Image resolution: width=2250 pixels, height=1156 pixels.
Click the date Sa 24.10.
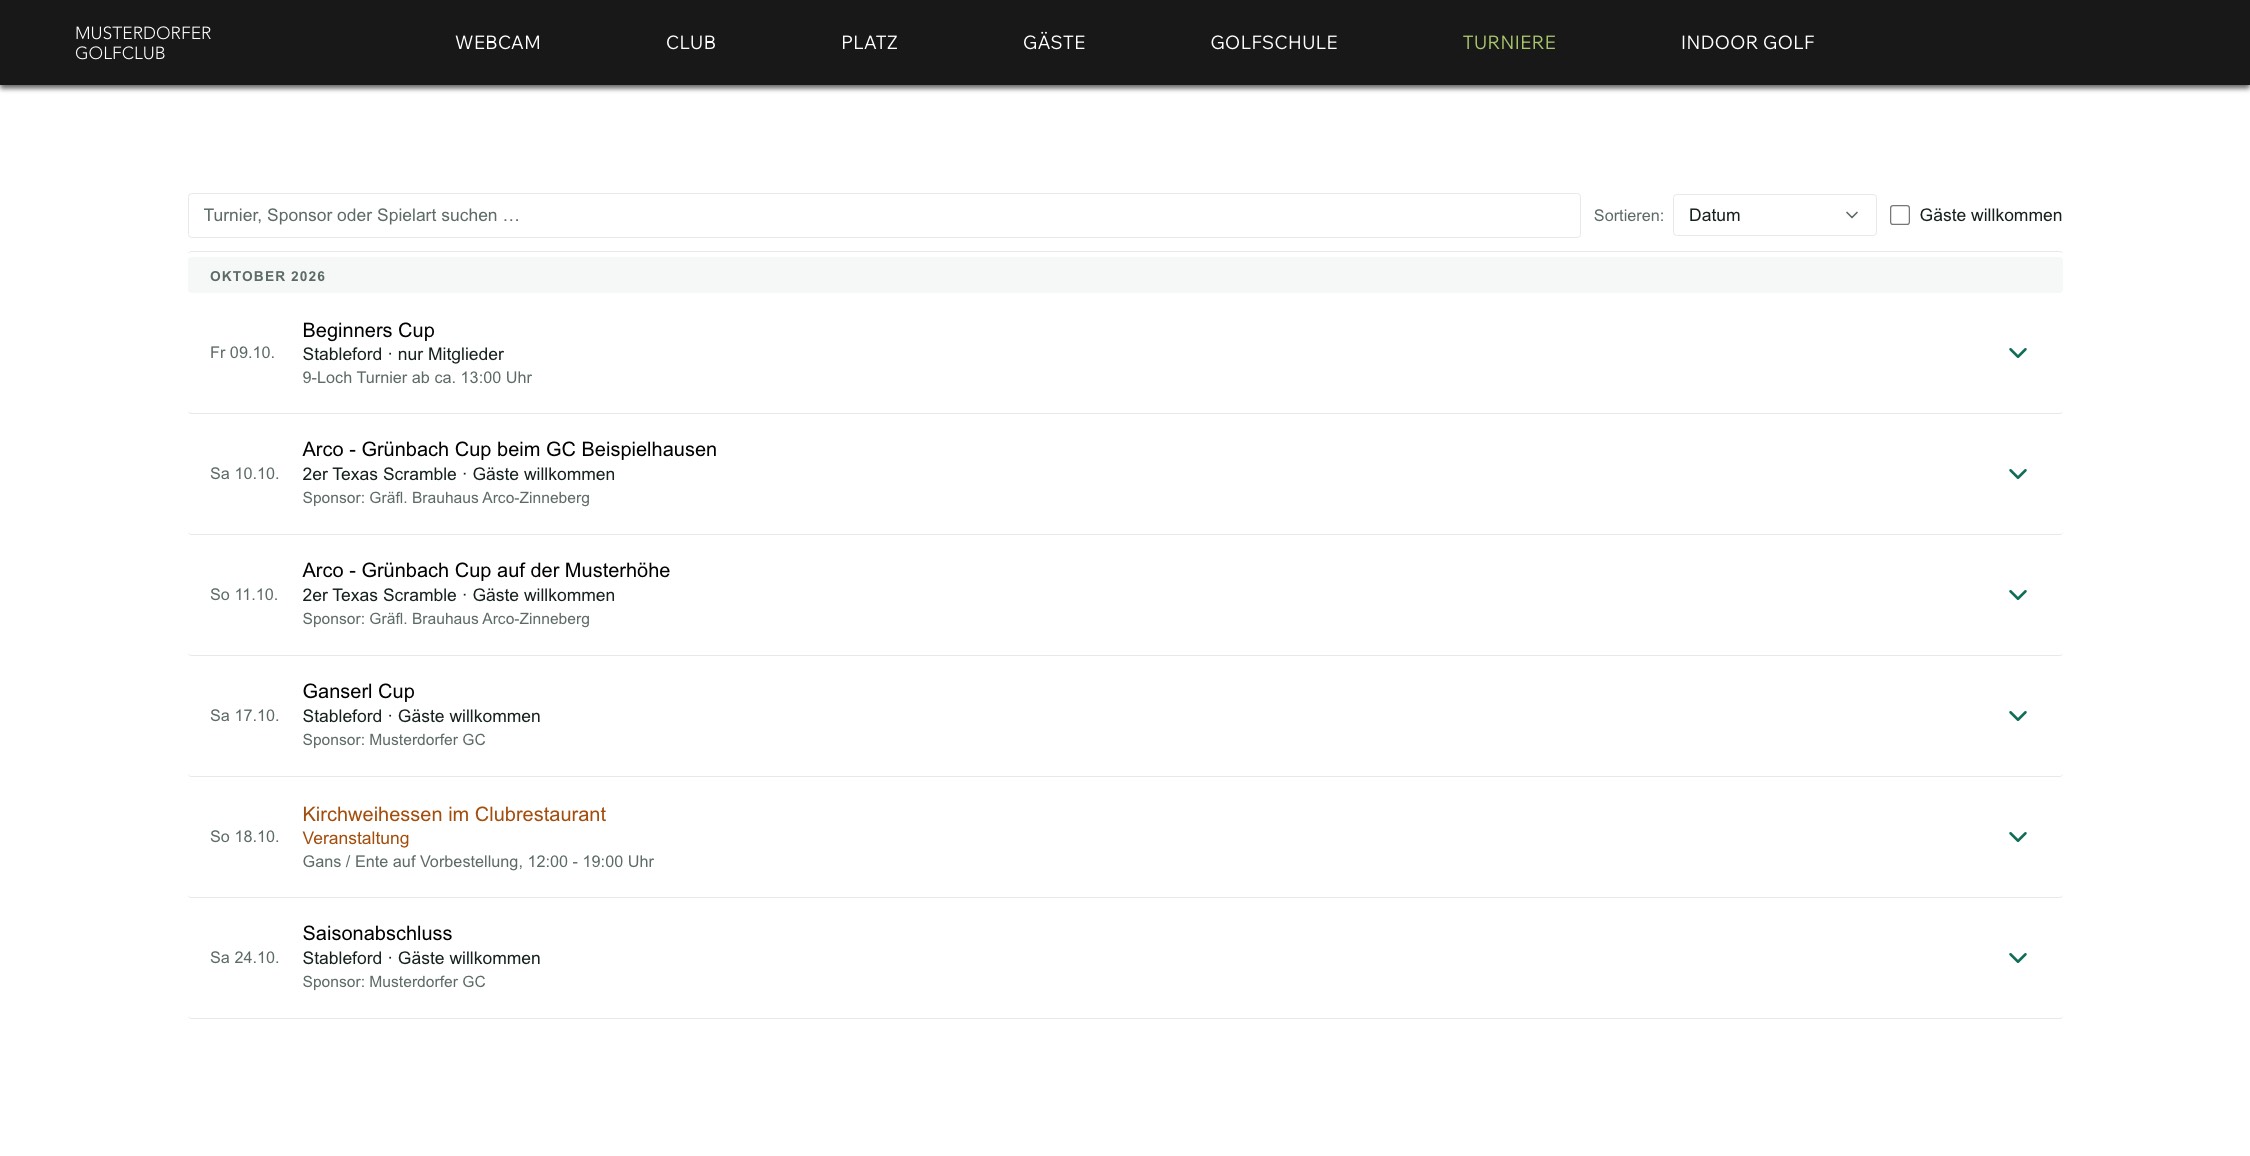[x=244, y=957]
